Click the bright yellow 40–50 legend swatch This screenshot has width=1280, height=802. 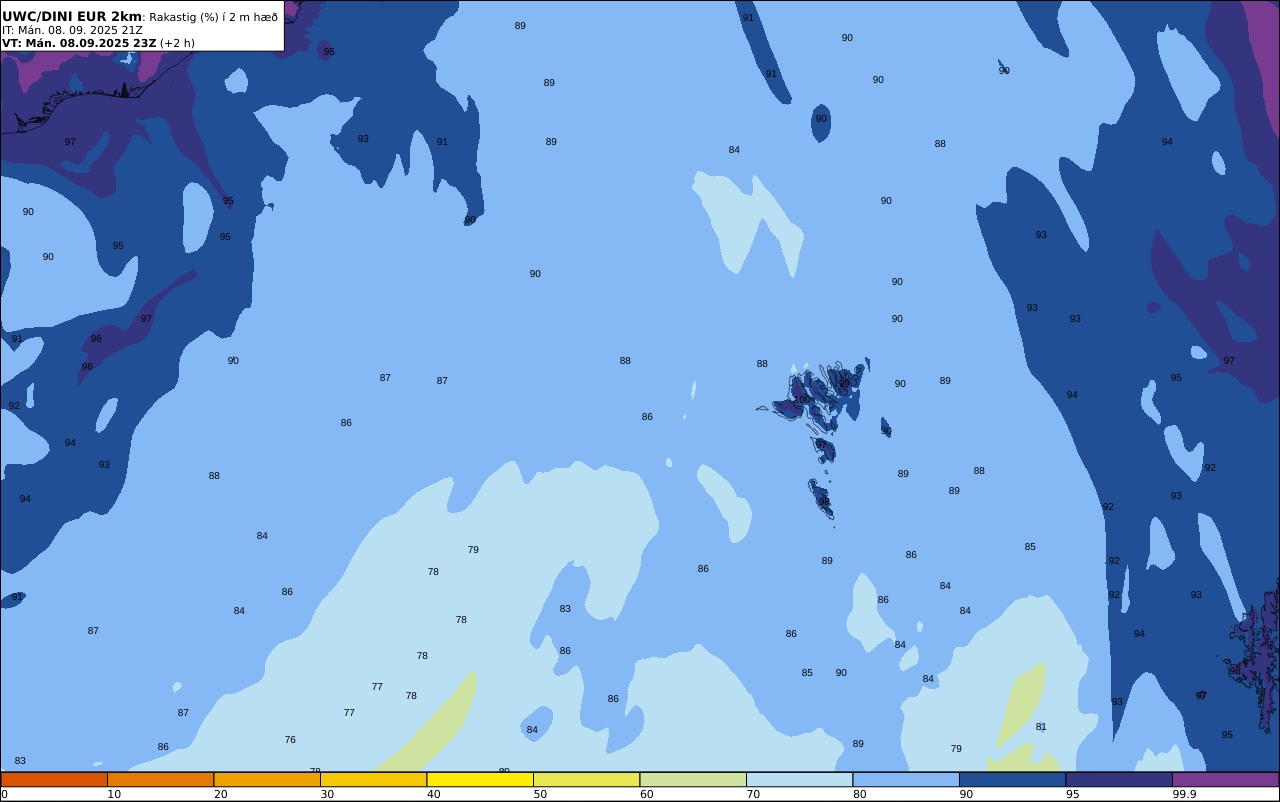click(480, 779)
